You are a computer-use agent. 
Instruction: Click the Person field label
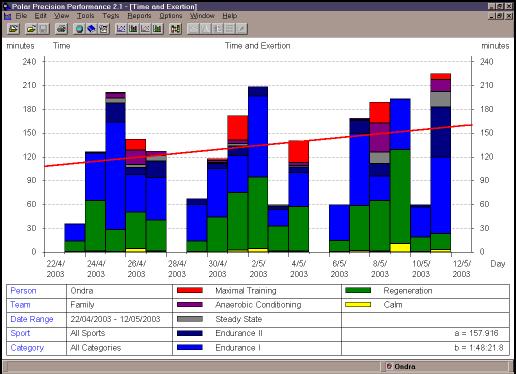click(23, 291)
